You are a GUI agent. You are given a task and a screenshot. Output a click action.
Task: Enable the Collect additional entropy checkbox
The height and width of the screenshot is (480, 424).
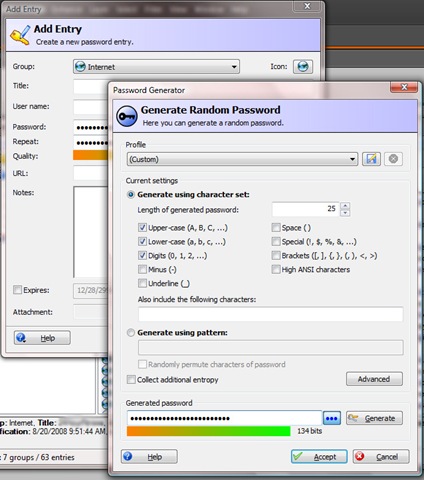[131, 380]
